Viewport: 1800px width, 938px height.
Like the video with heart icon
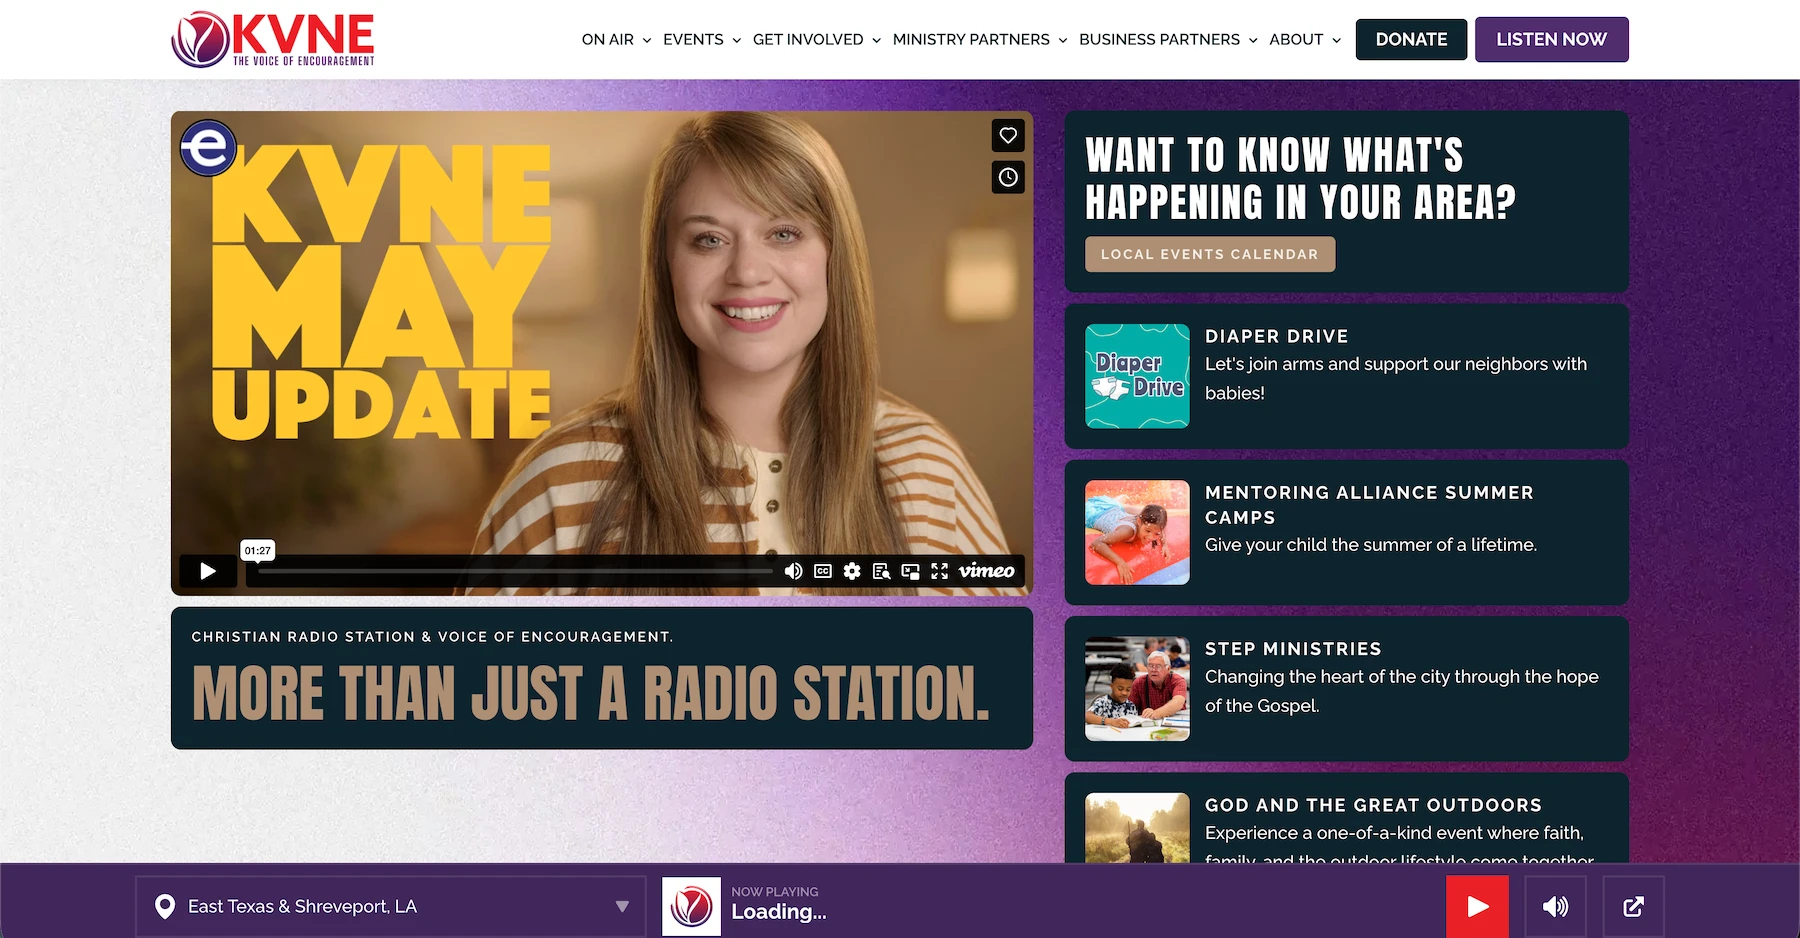1008,135
